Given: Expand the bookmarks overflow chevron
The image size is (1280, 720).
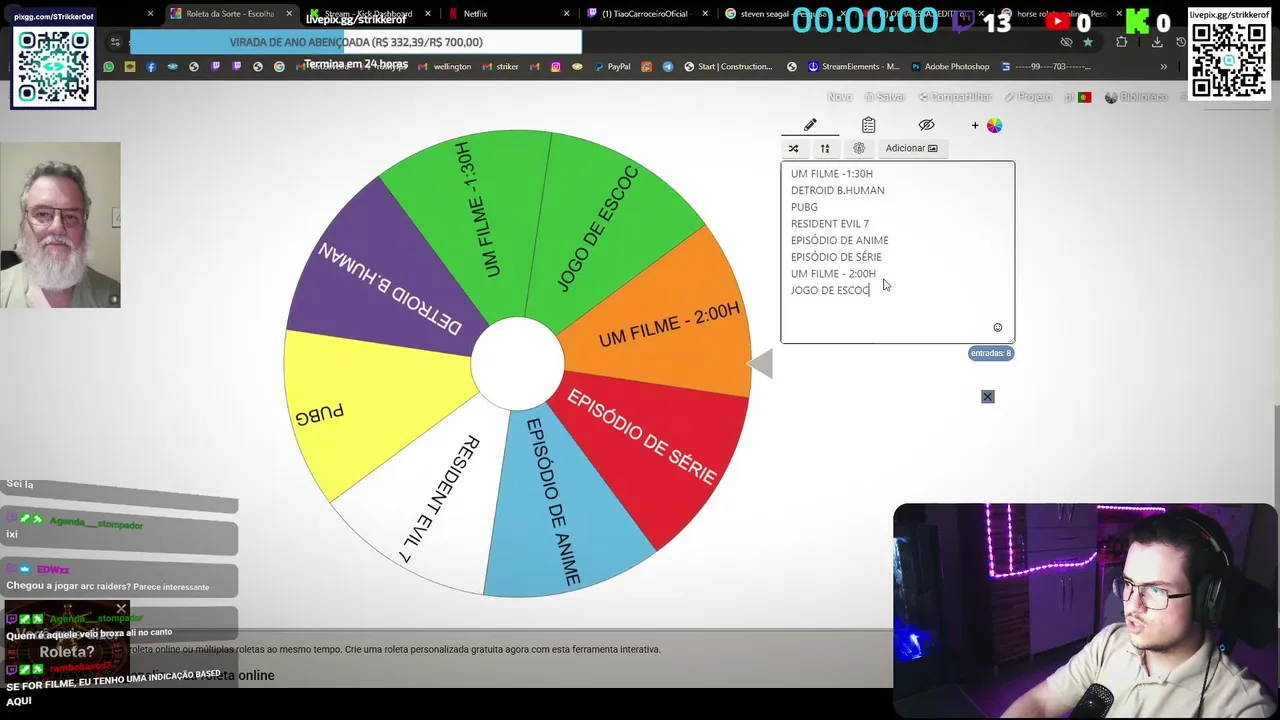Looking at the screenshot, I should click(1163, 67).
